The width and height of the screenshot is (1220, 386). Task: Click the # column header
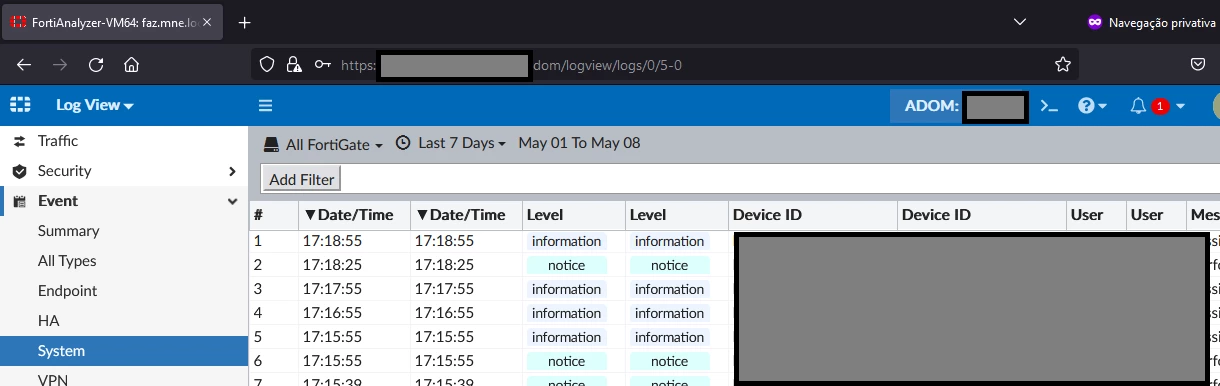click(273, 215)
